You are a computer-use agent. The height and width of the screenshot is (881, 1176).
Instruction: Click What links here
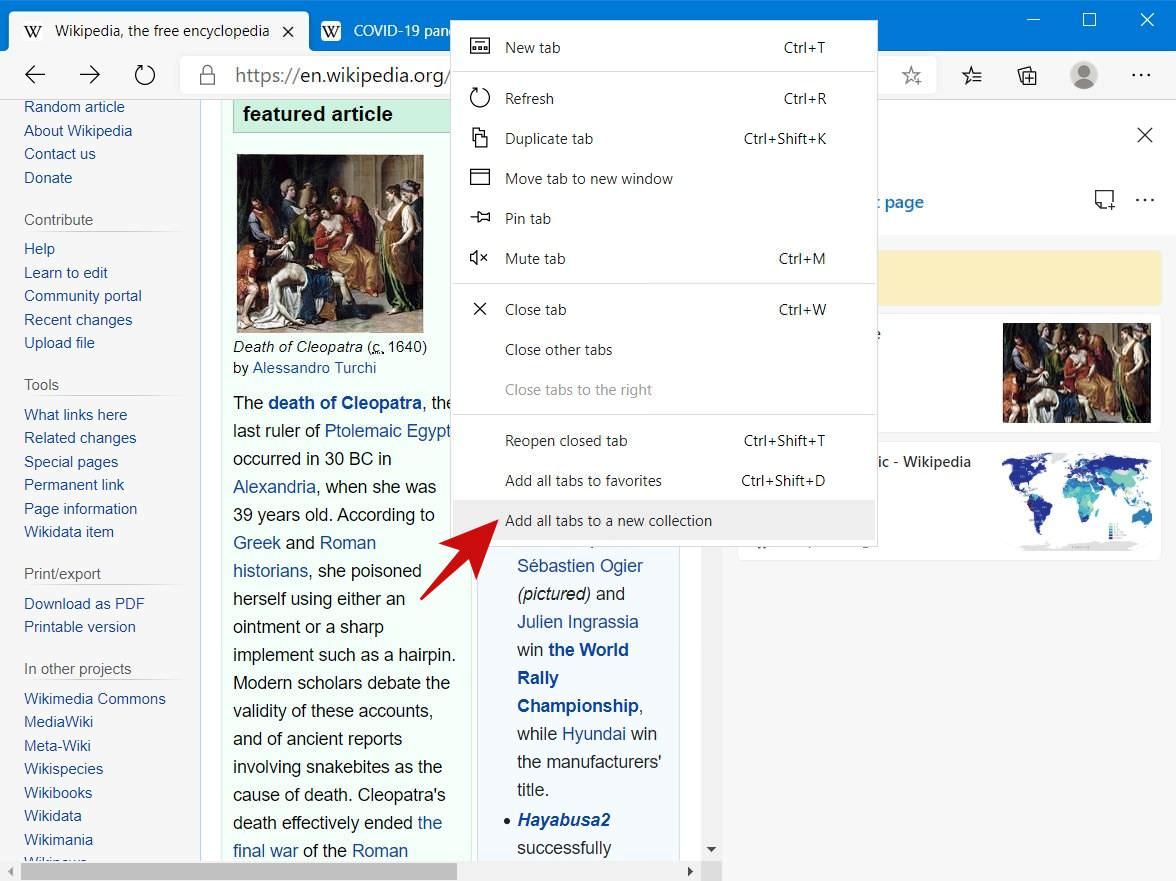point(76,415)
